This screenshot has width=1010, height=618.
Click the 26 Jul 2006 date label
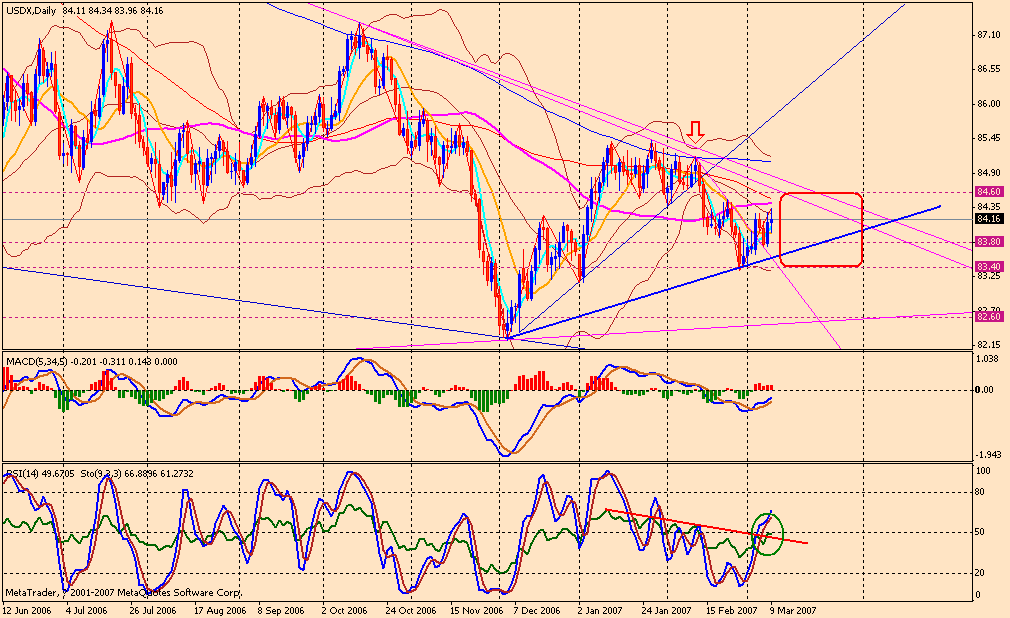pyautogui.click(x=153, y=610)
